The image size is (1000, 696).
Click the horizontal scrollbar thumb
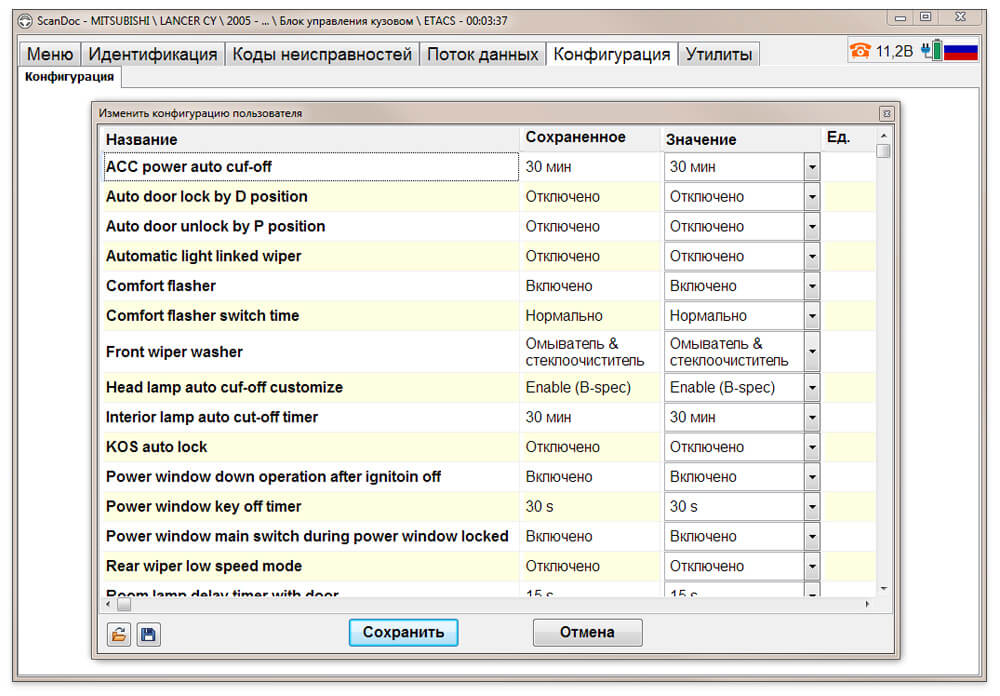point(124,603)
